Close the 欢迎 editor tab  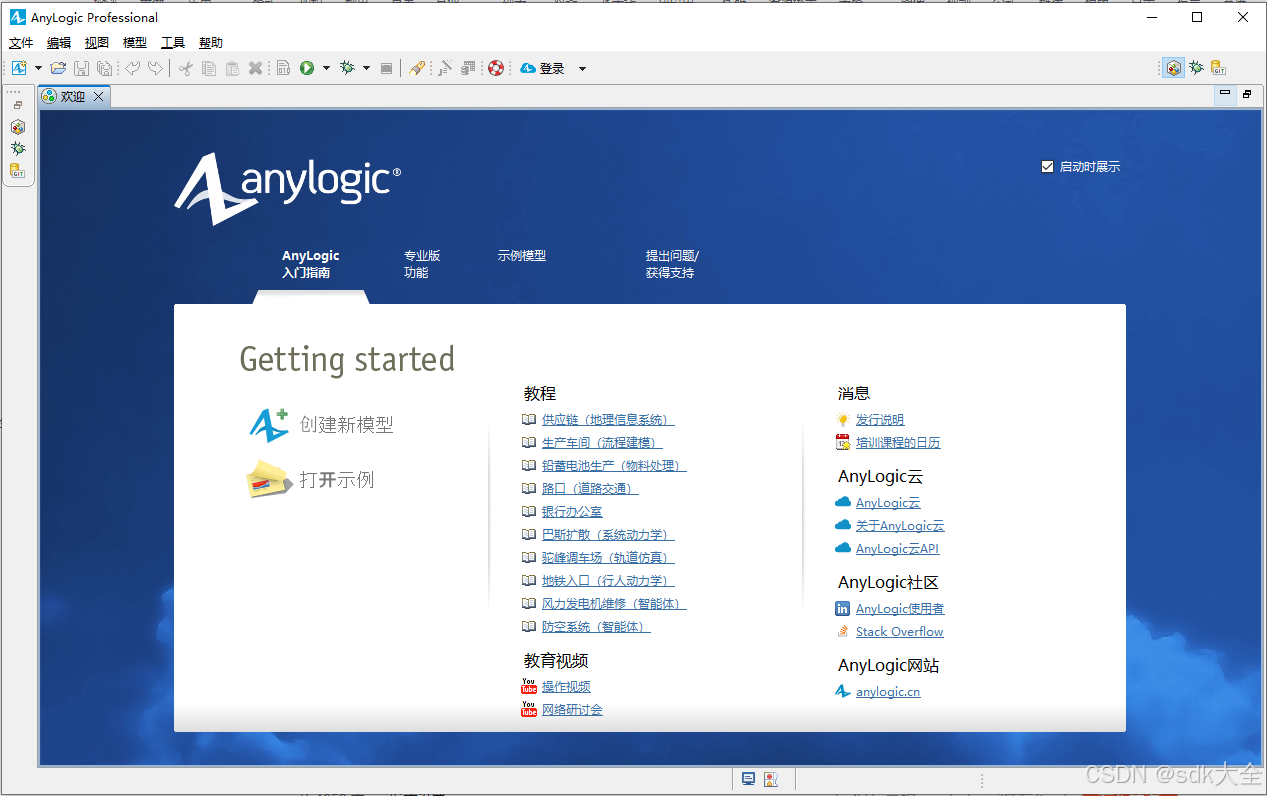(x=98, y=96)
